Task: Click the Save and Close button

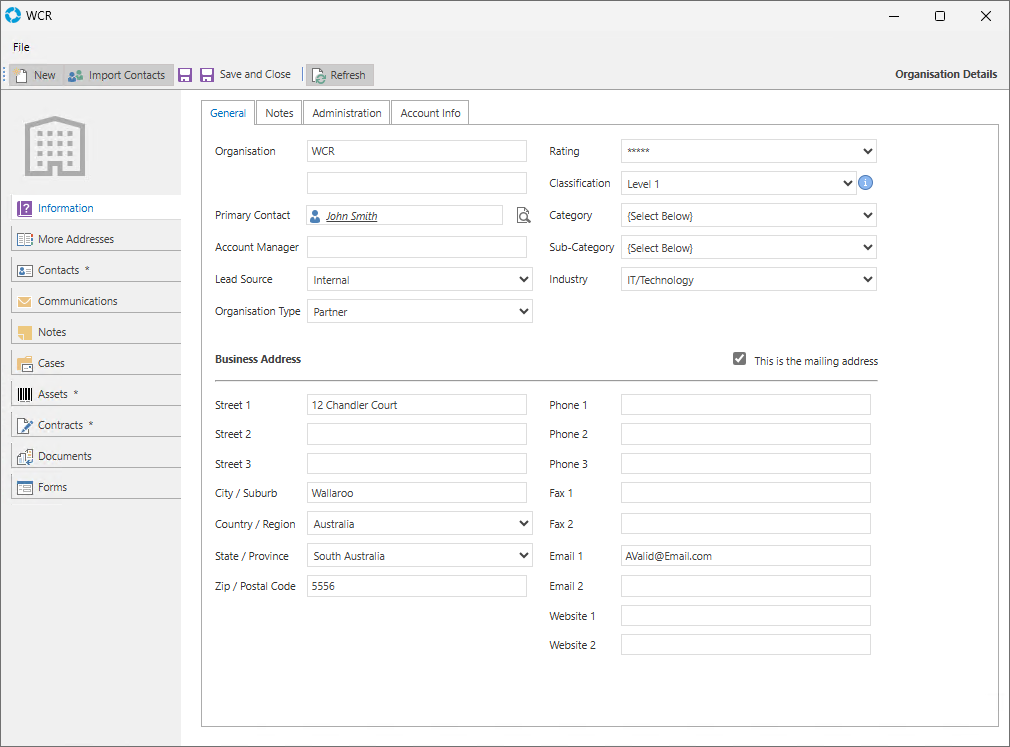Action: pos(245,75)
